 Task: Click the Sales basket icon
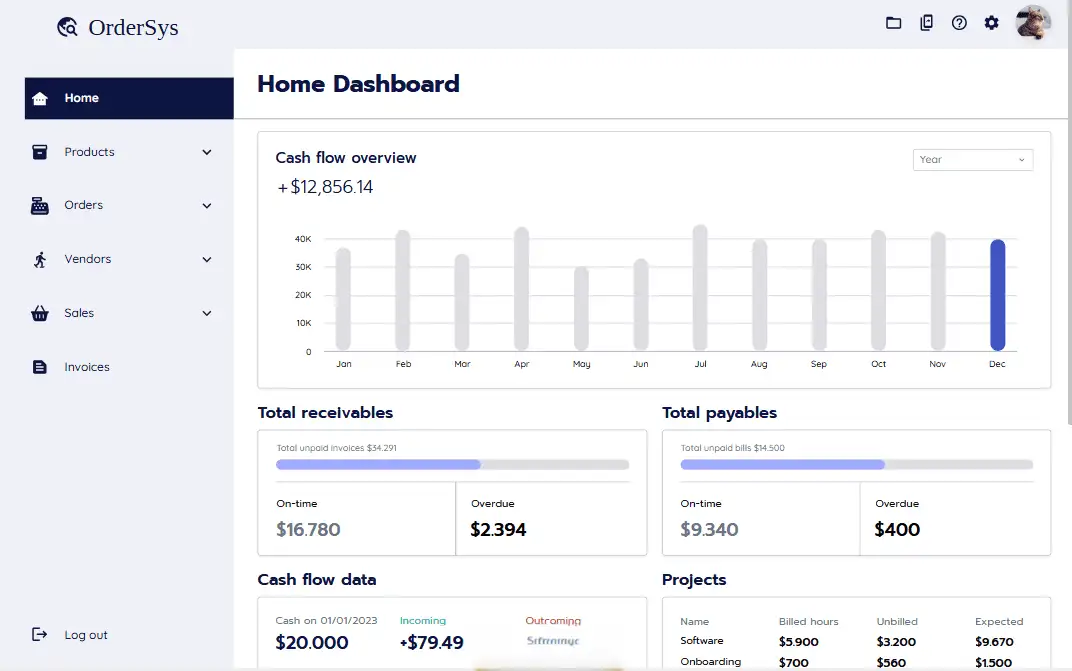[x=40, y=313]
